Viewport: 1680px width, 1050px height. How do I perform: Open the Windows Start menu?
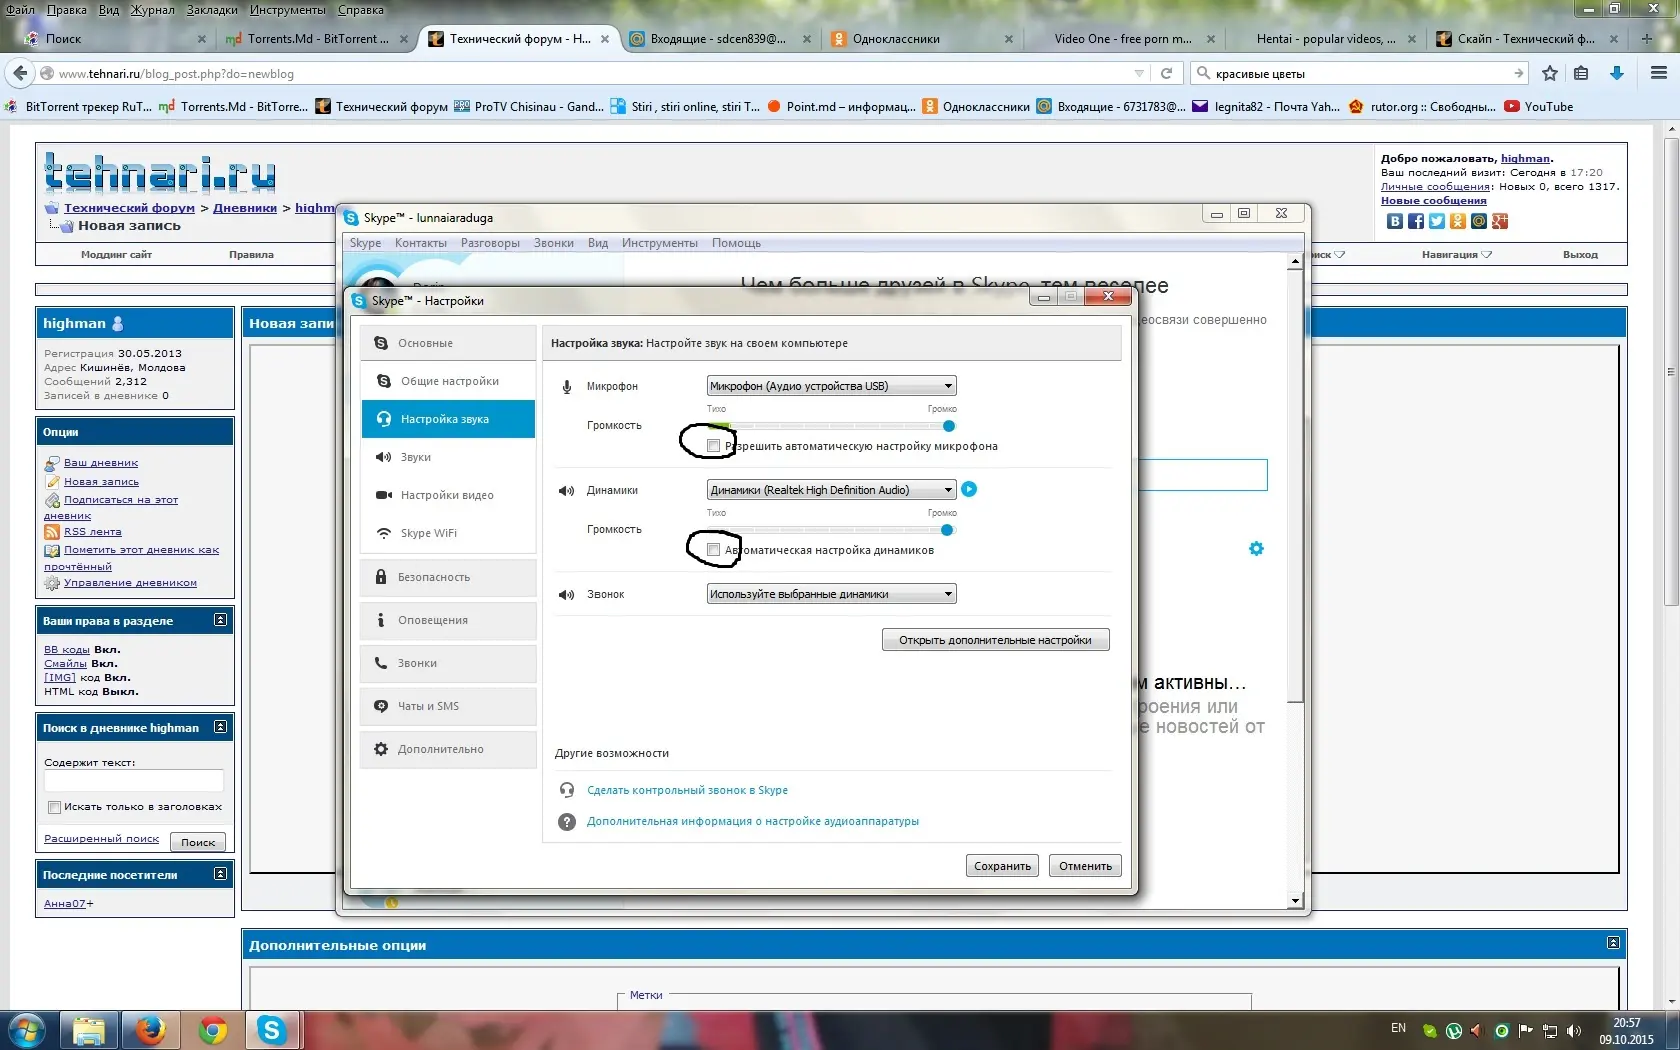pos(27,1031)
